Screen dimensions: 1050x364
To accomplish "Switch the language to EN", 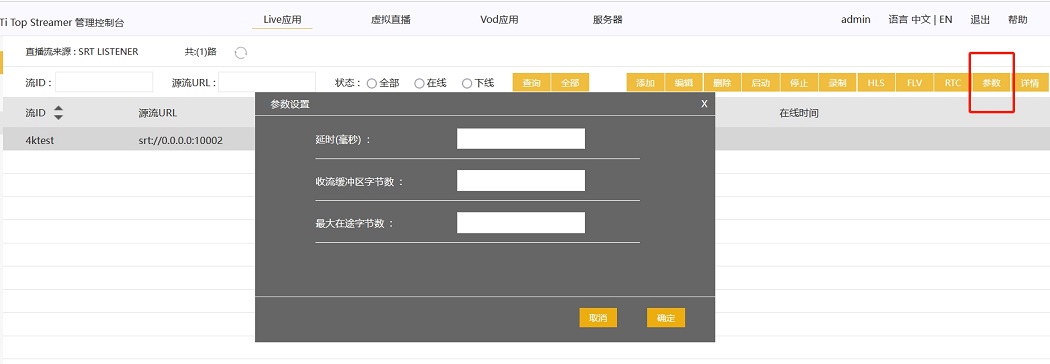I will [946, 19].
